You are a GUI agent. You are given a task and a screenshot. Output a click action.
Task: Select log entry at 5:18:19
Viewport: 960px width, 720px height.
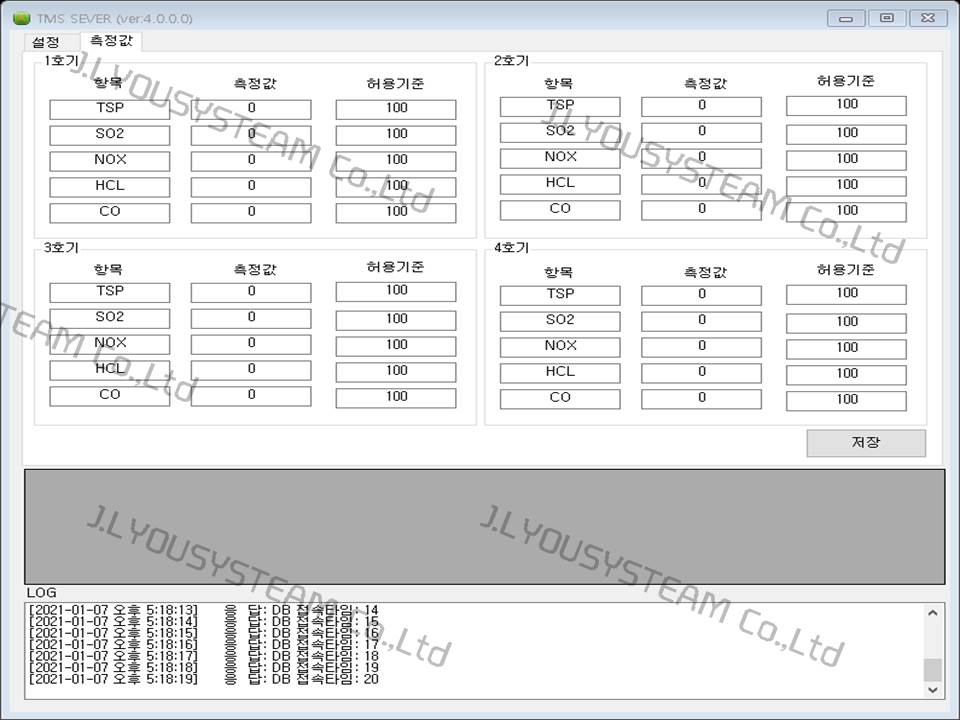[x=203, y=679]
